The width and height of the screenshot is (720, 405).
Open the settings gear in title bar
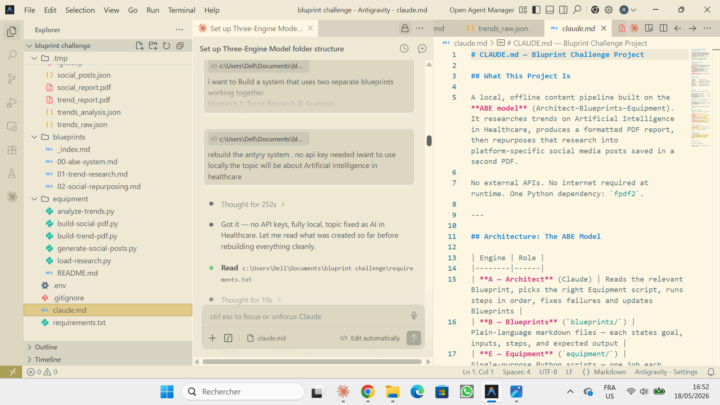coord(608,10)
